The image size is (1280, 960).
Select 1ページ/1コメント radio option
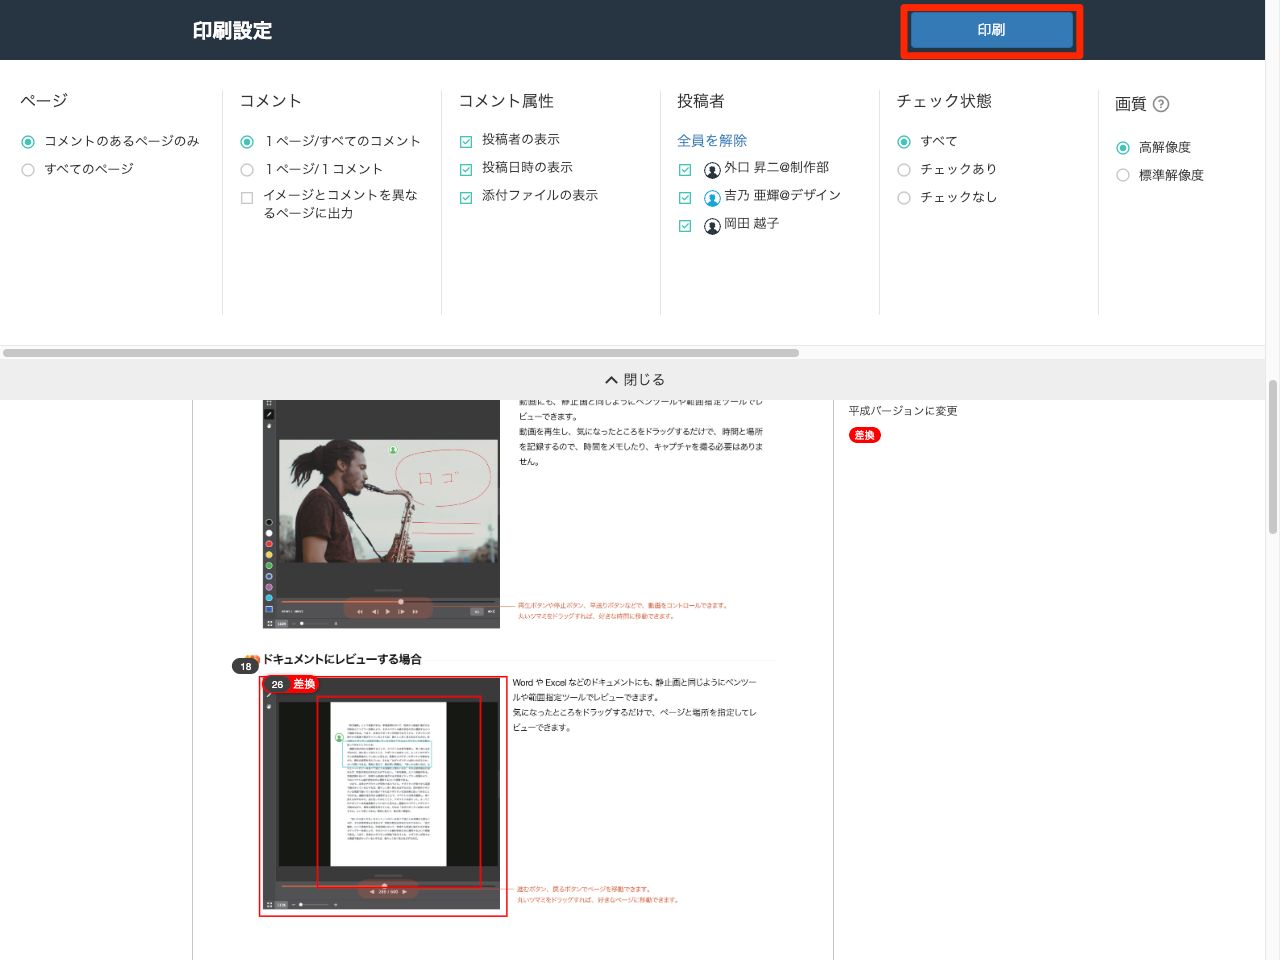coord(247,170)
